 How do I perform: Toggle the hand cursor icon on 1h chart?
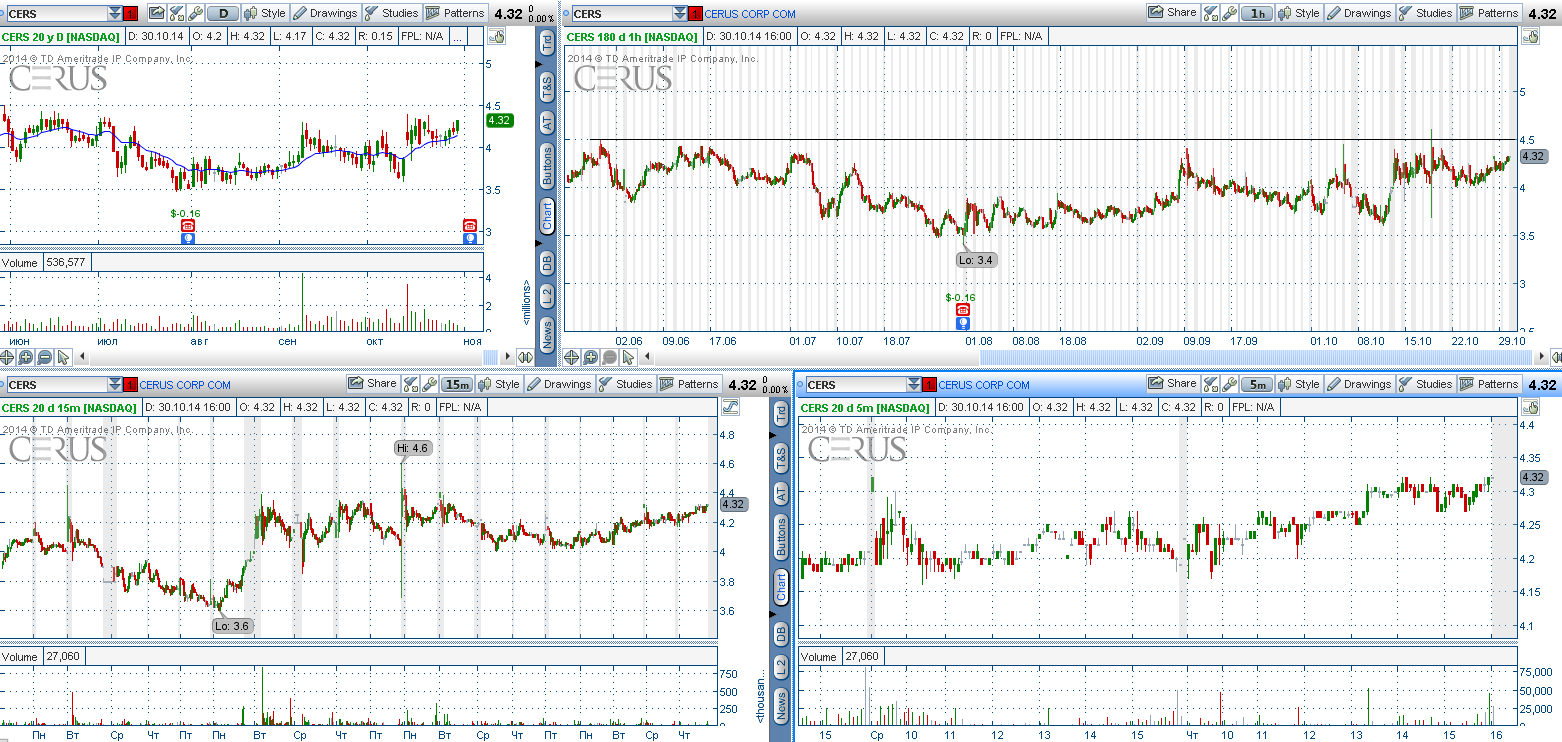pyautogui.click(x=1531, y=36)
